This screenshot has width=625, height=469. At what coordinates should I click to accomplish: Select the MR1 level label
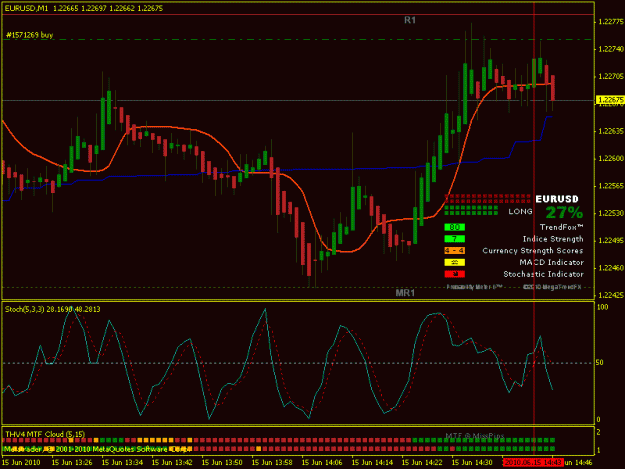coord(405,293)
